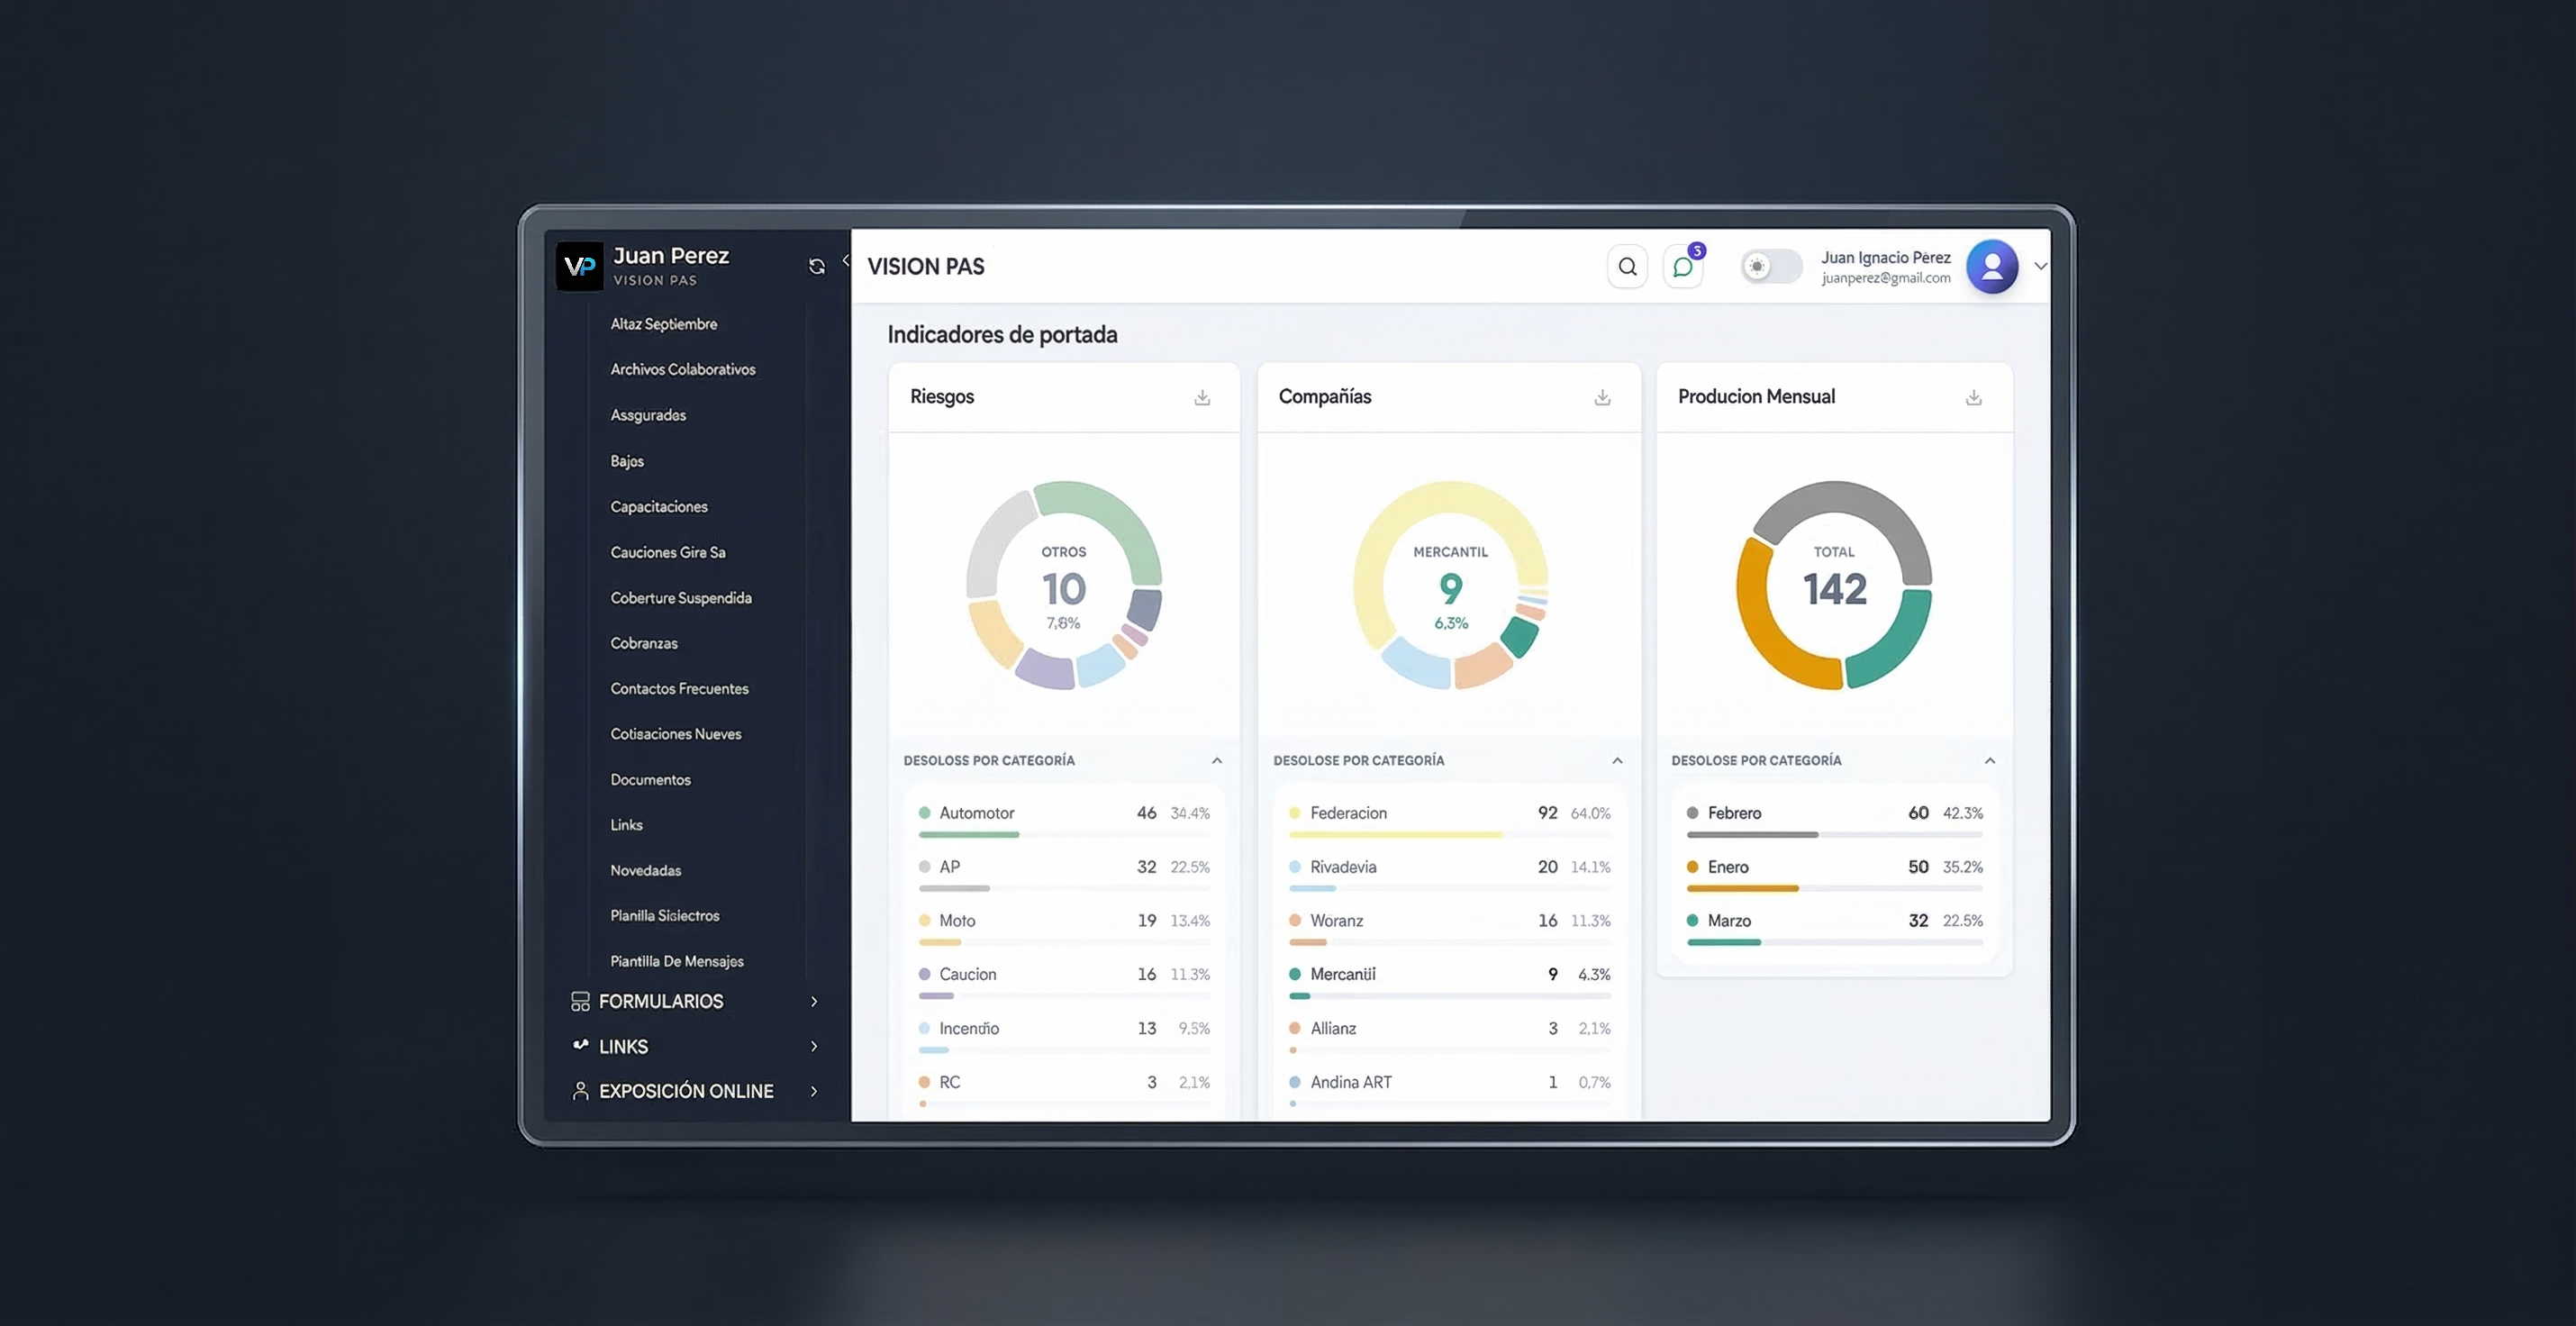This screenshot has height=1326, width=2576.
Task: Collapse the Riesgos category breakdown
Action: coord(1217,761)
